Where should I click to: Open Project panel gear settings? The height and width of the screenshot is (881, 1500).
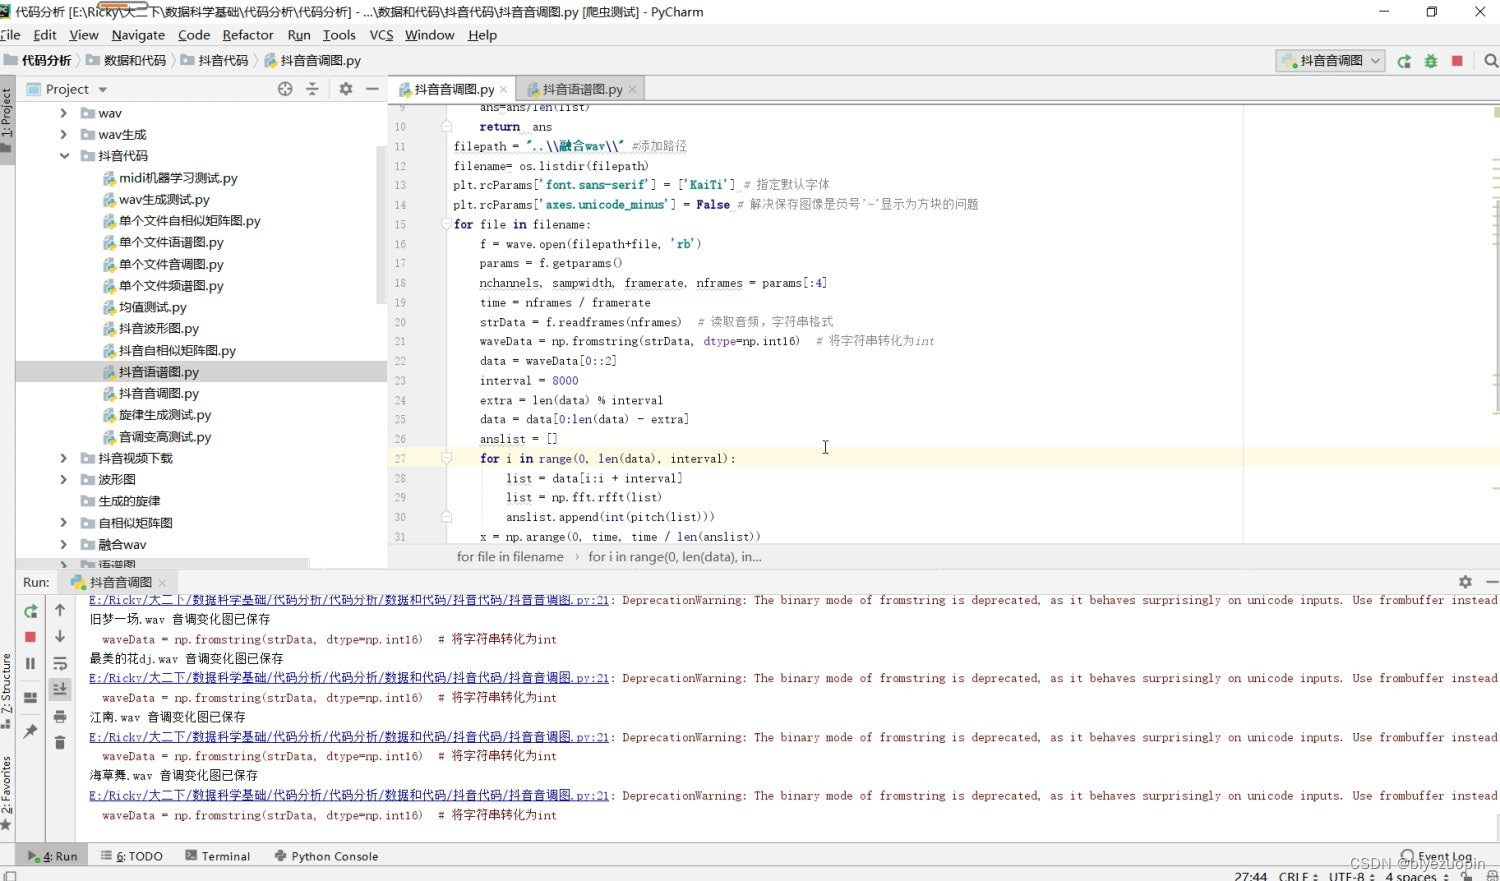point(345,89)
